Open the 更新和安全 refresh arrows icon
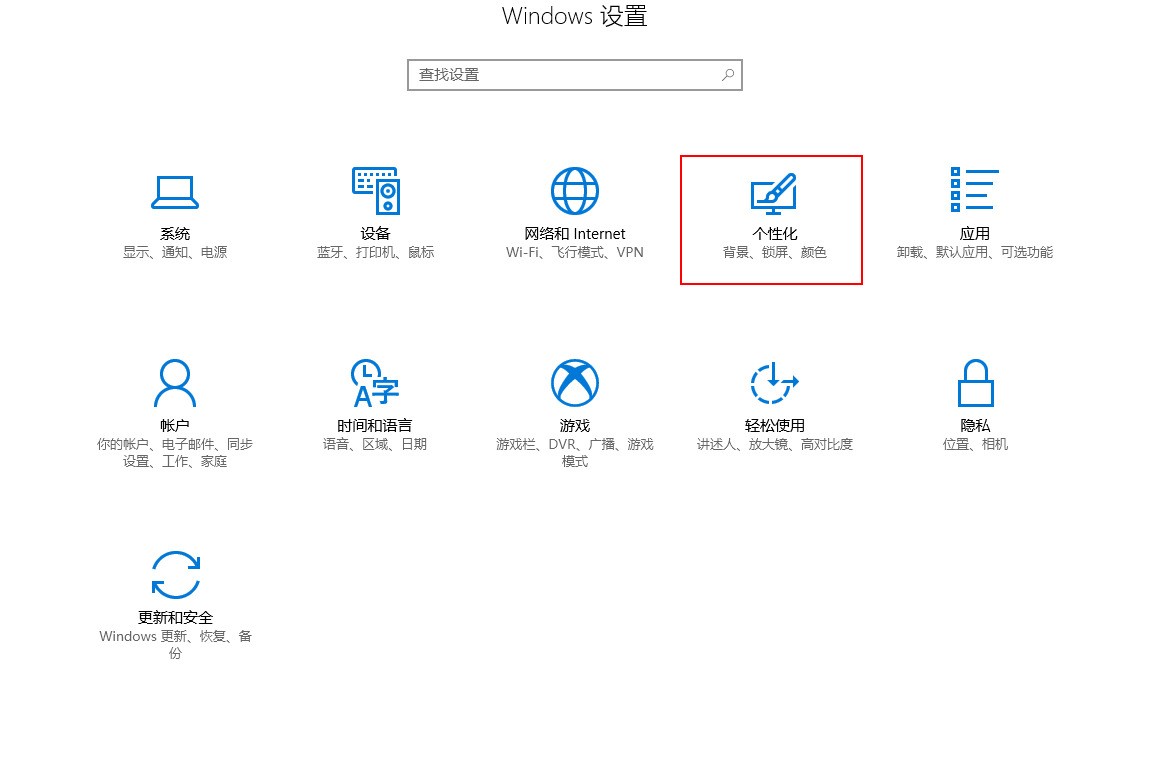This screenshot has height=776, width=1156. point(175,575)
